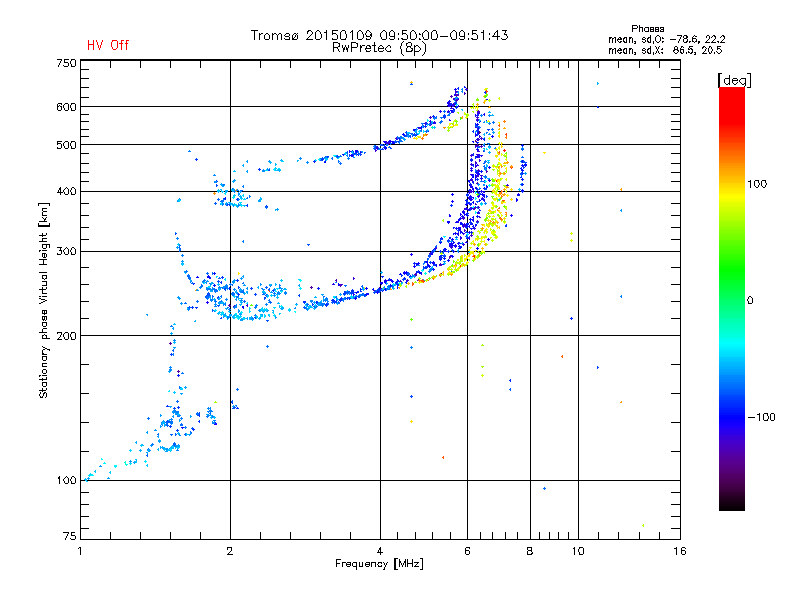
Task: Click the y-axis label "400"
Action: pos(66,192)
